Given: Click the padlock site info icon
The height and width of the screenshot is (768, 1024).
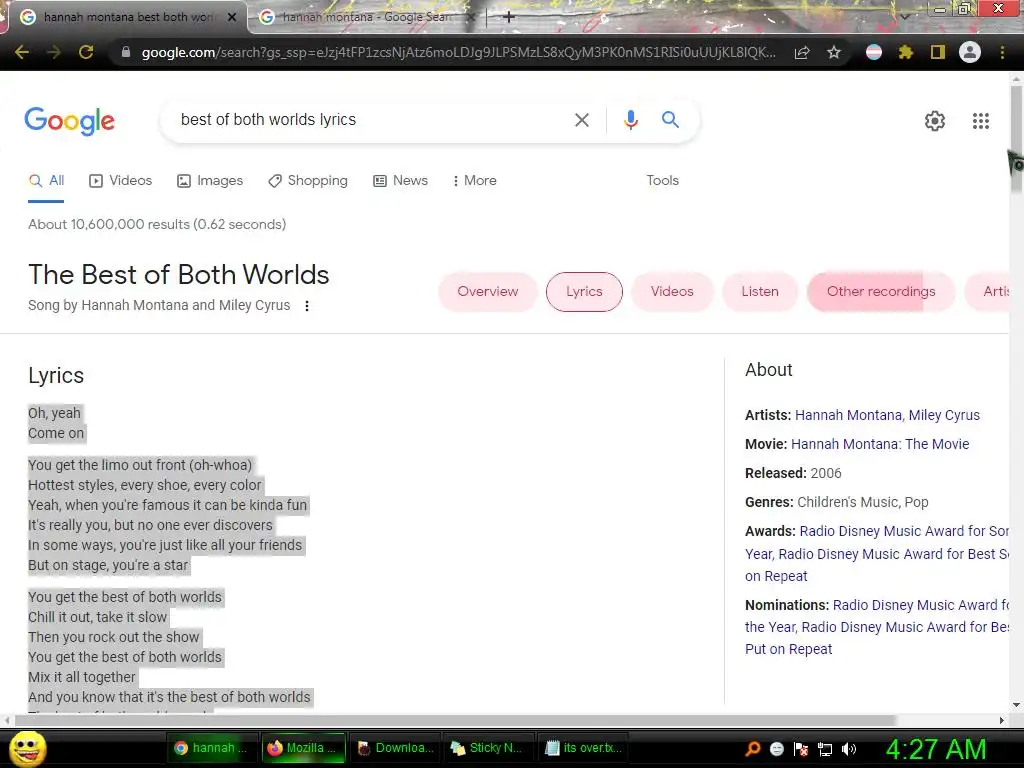Looking at the screenshot, I should [x=126, y=52].
